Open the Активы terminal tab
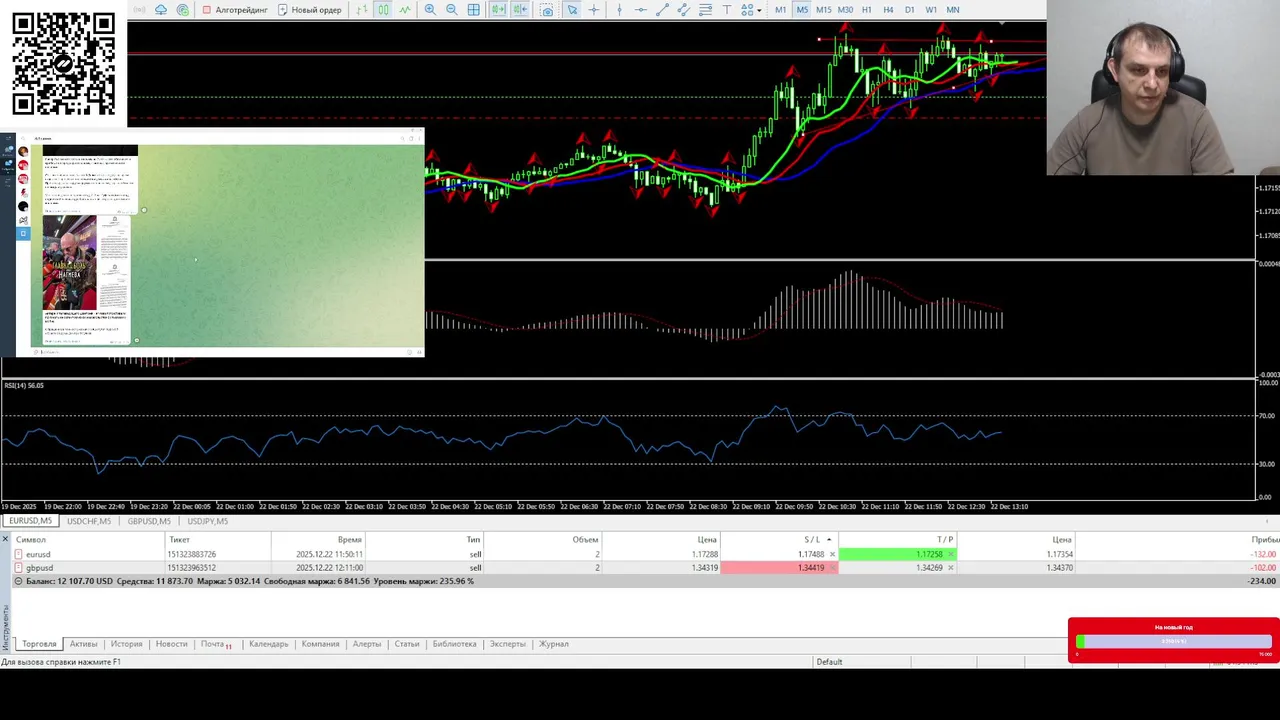Screen dimensions: 1280x720 click(83, 644)
